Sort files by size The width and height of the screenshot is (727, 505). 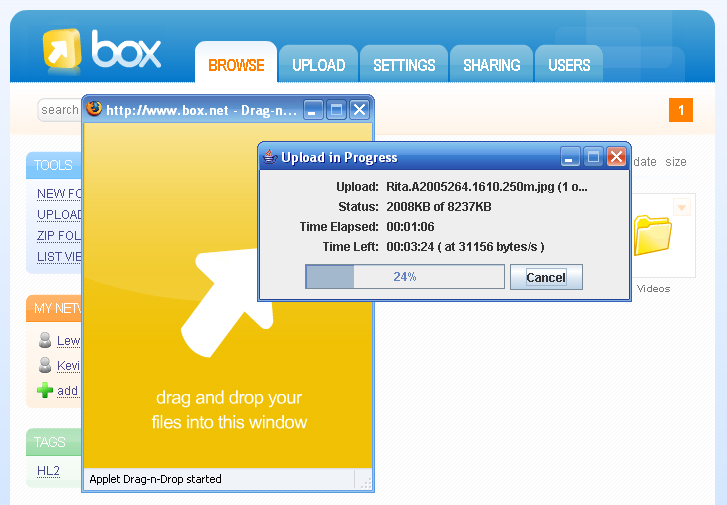pyautogui.click(x=676, y=162)
